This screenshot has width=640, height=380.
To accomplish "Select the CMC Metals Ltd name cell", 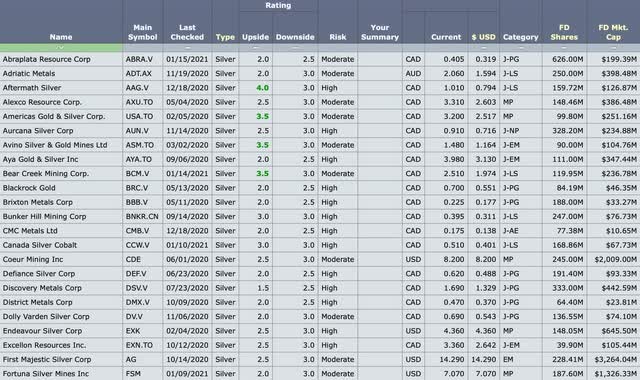I will click(x=30, y=231).
